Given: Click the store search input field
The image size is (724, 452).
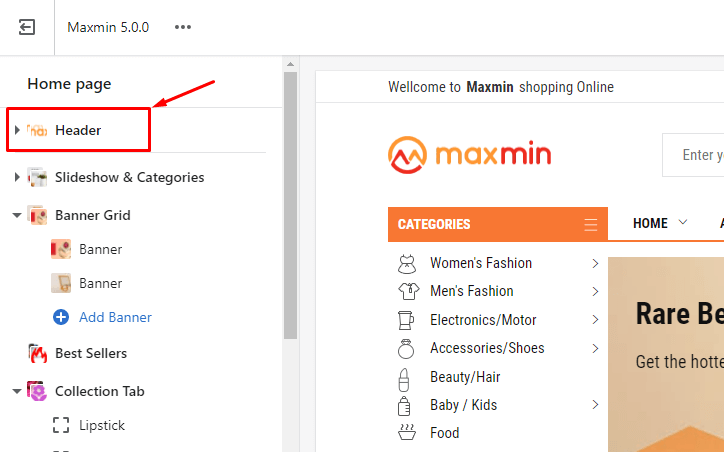Looking at the screenshot, I should click(695, 155).
